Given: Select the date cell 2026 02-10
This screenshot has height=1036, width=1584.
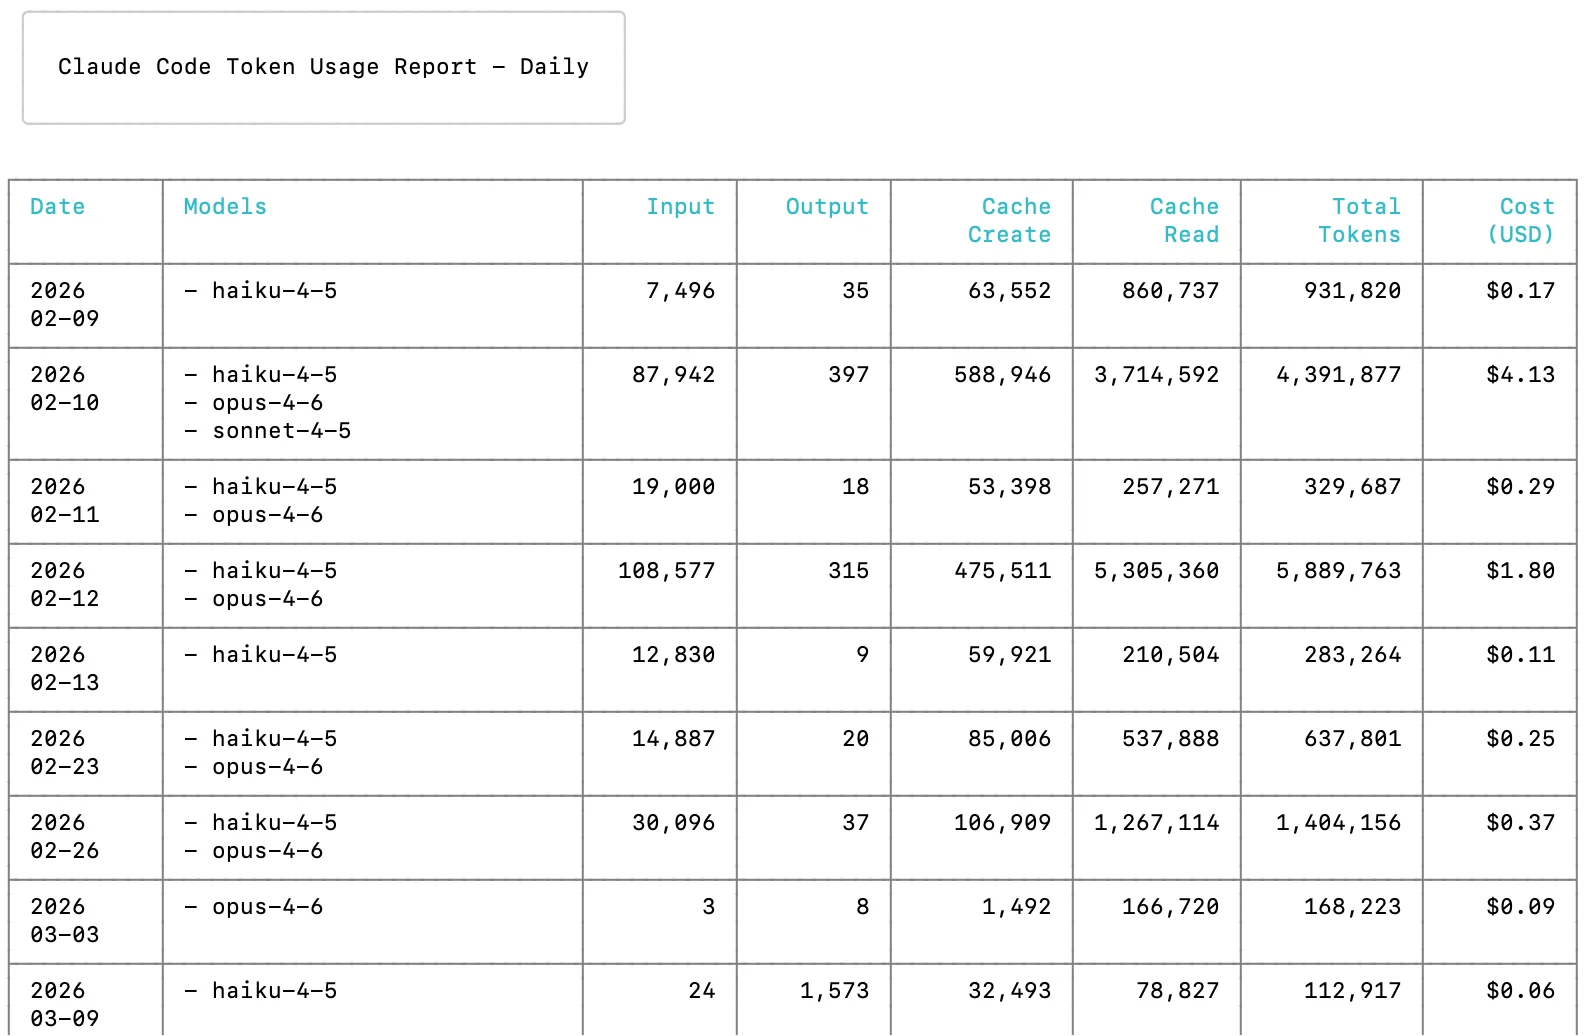Looking at the screenshot, I should point(65,389).
